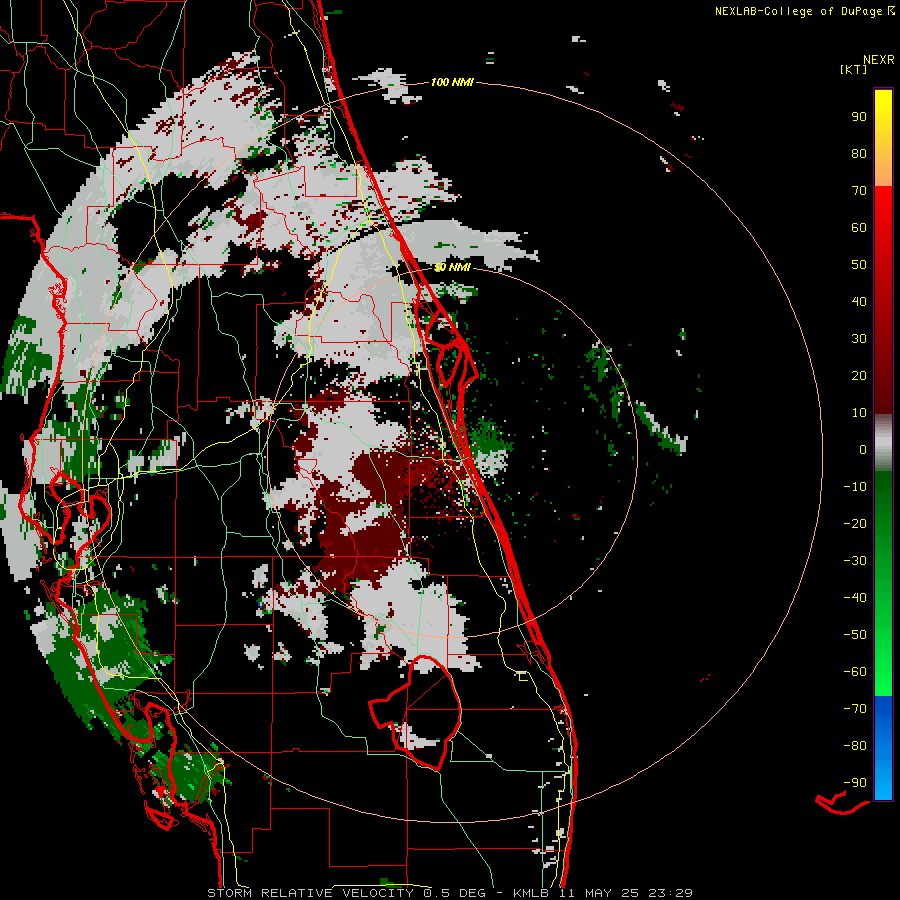Click the positive 40 value on the velocity scale
900x900 pixels.
(859, 301)
